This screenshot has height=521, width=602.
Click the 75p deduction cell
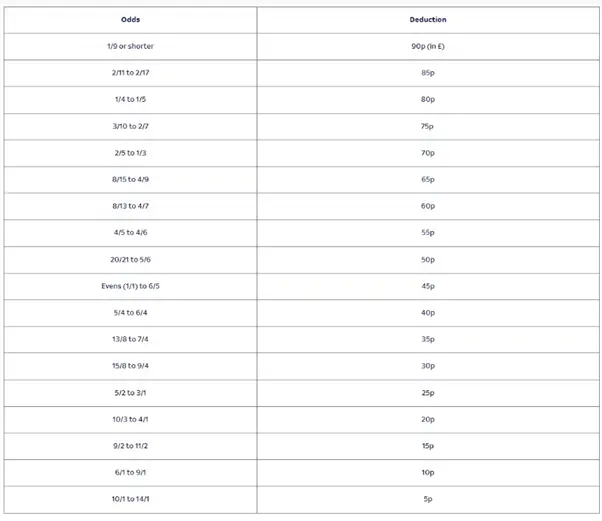428,126
